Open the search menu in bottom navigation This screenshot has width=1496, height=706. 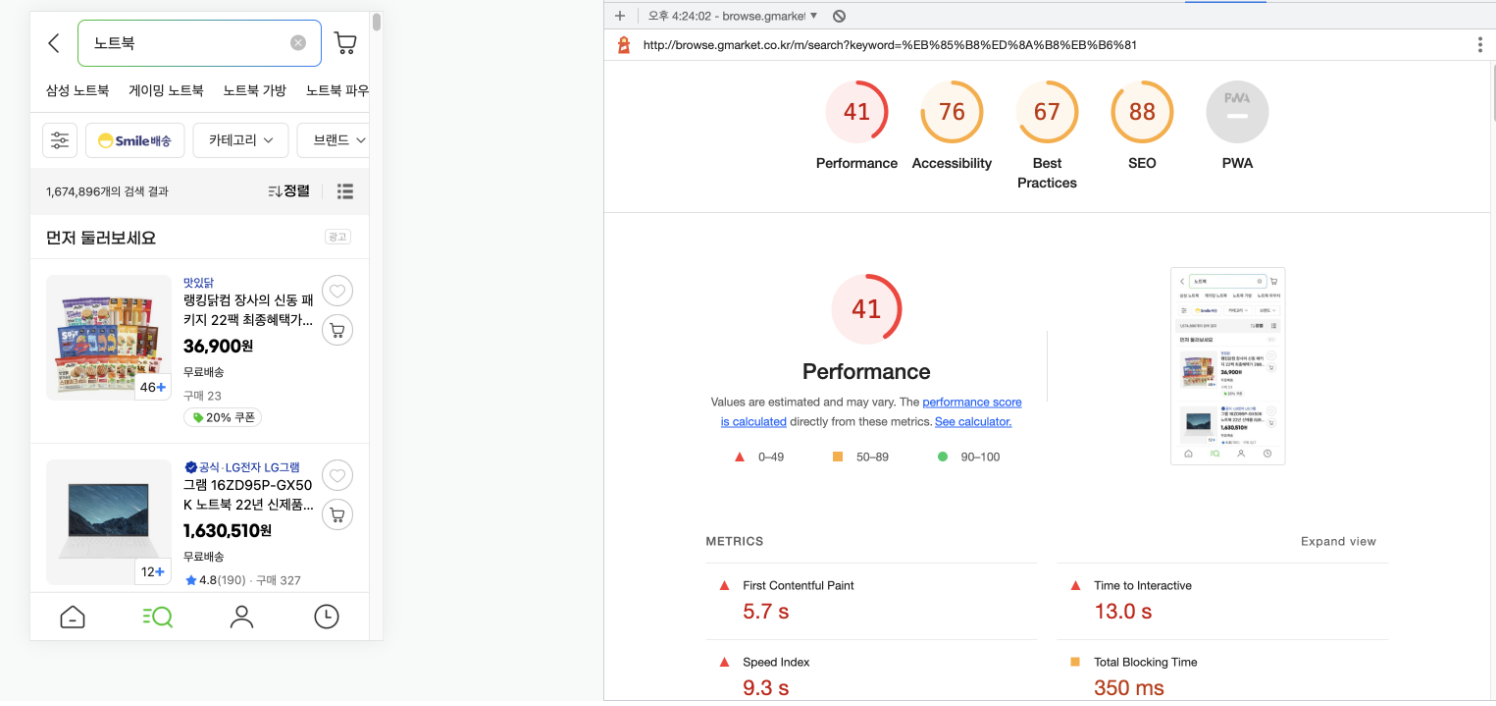pyautogui.click(x=157, y=617)
